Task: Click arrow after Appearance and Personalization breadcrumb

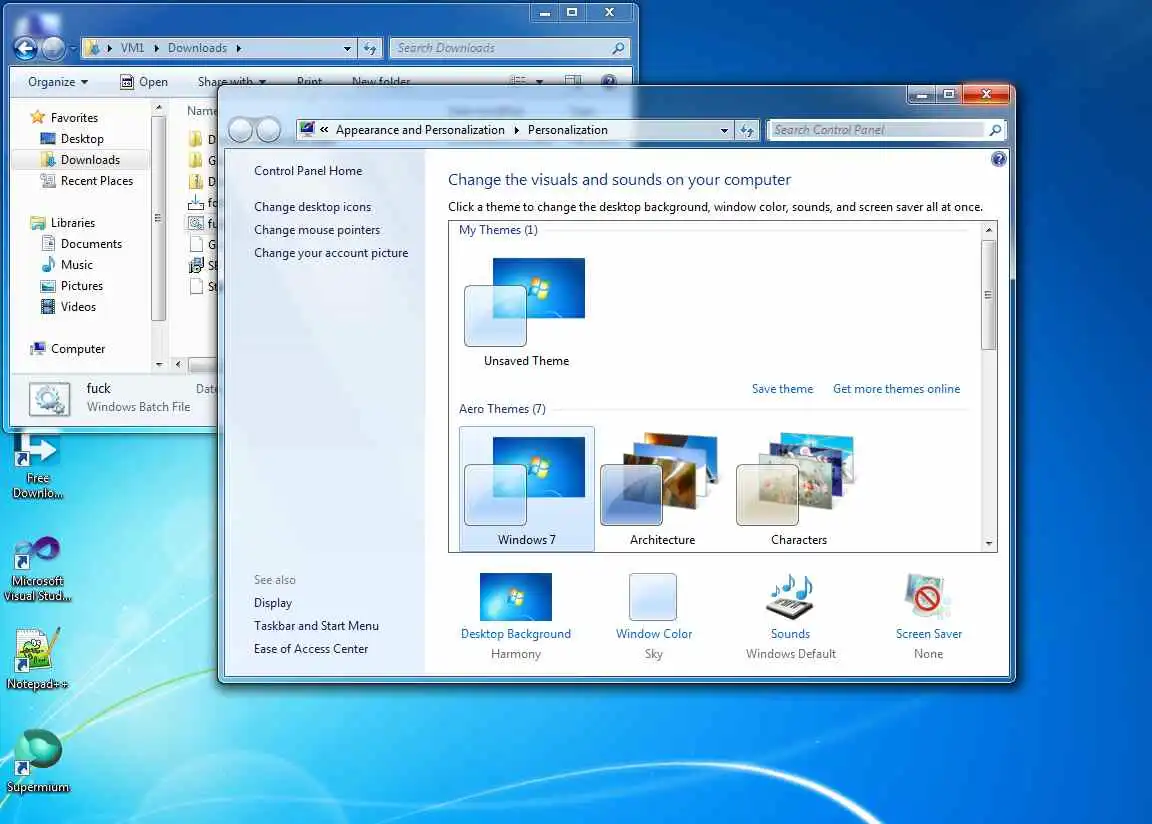Action: pyautogui.click(x=516, y=130)
